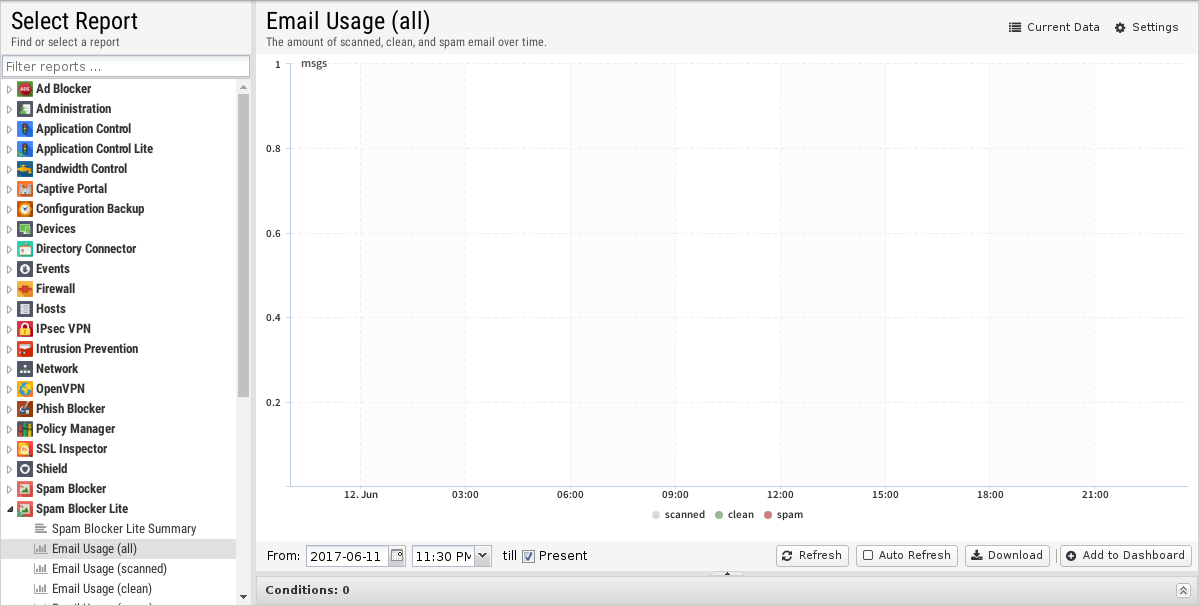
Task: Expand the Ad Blocker tree node
Action: tap(9, 89)
